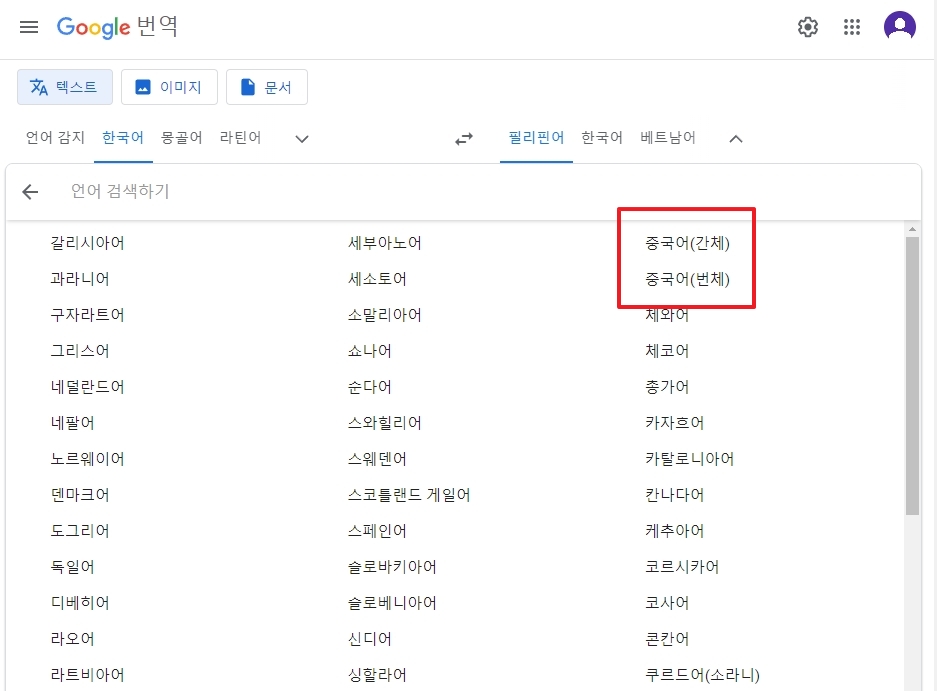Click the language list scrollbar thumb
Image resolution: width=937 pixels, height=691 pixels.
(x=912, y=375)
